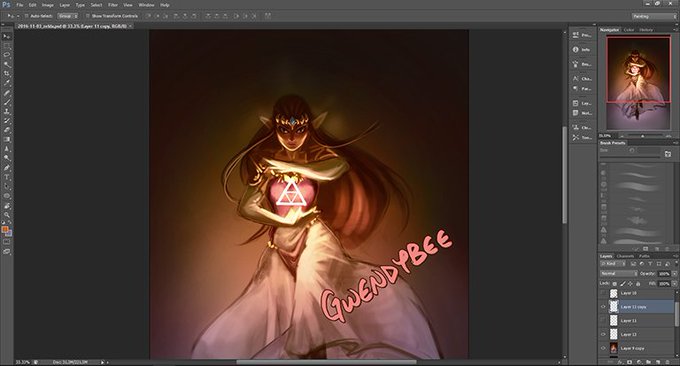The height and width of the screenshot is (366, 680).
Task: Select the Eyedropper tool
Action: click(7, 82)
